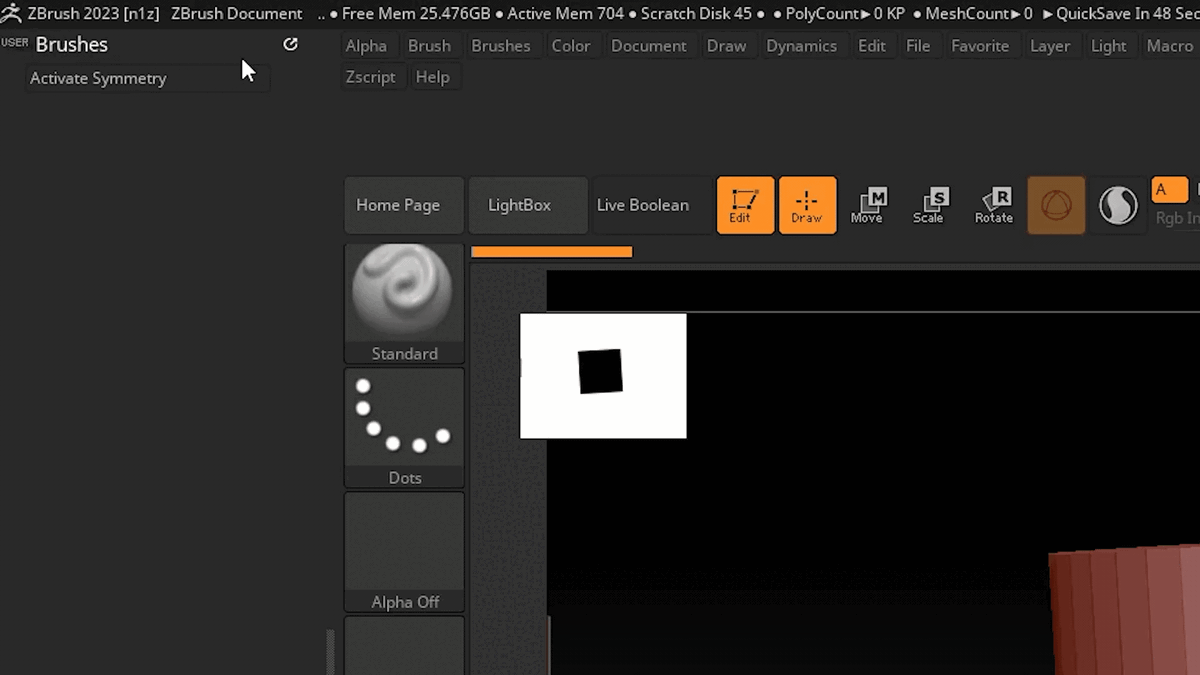Click the white reference thumbnail with black square

[x=603, y=376]
